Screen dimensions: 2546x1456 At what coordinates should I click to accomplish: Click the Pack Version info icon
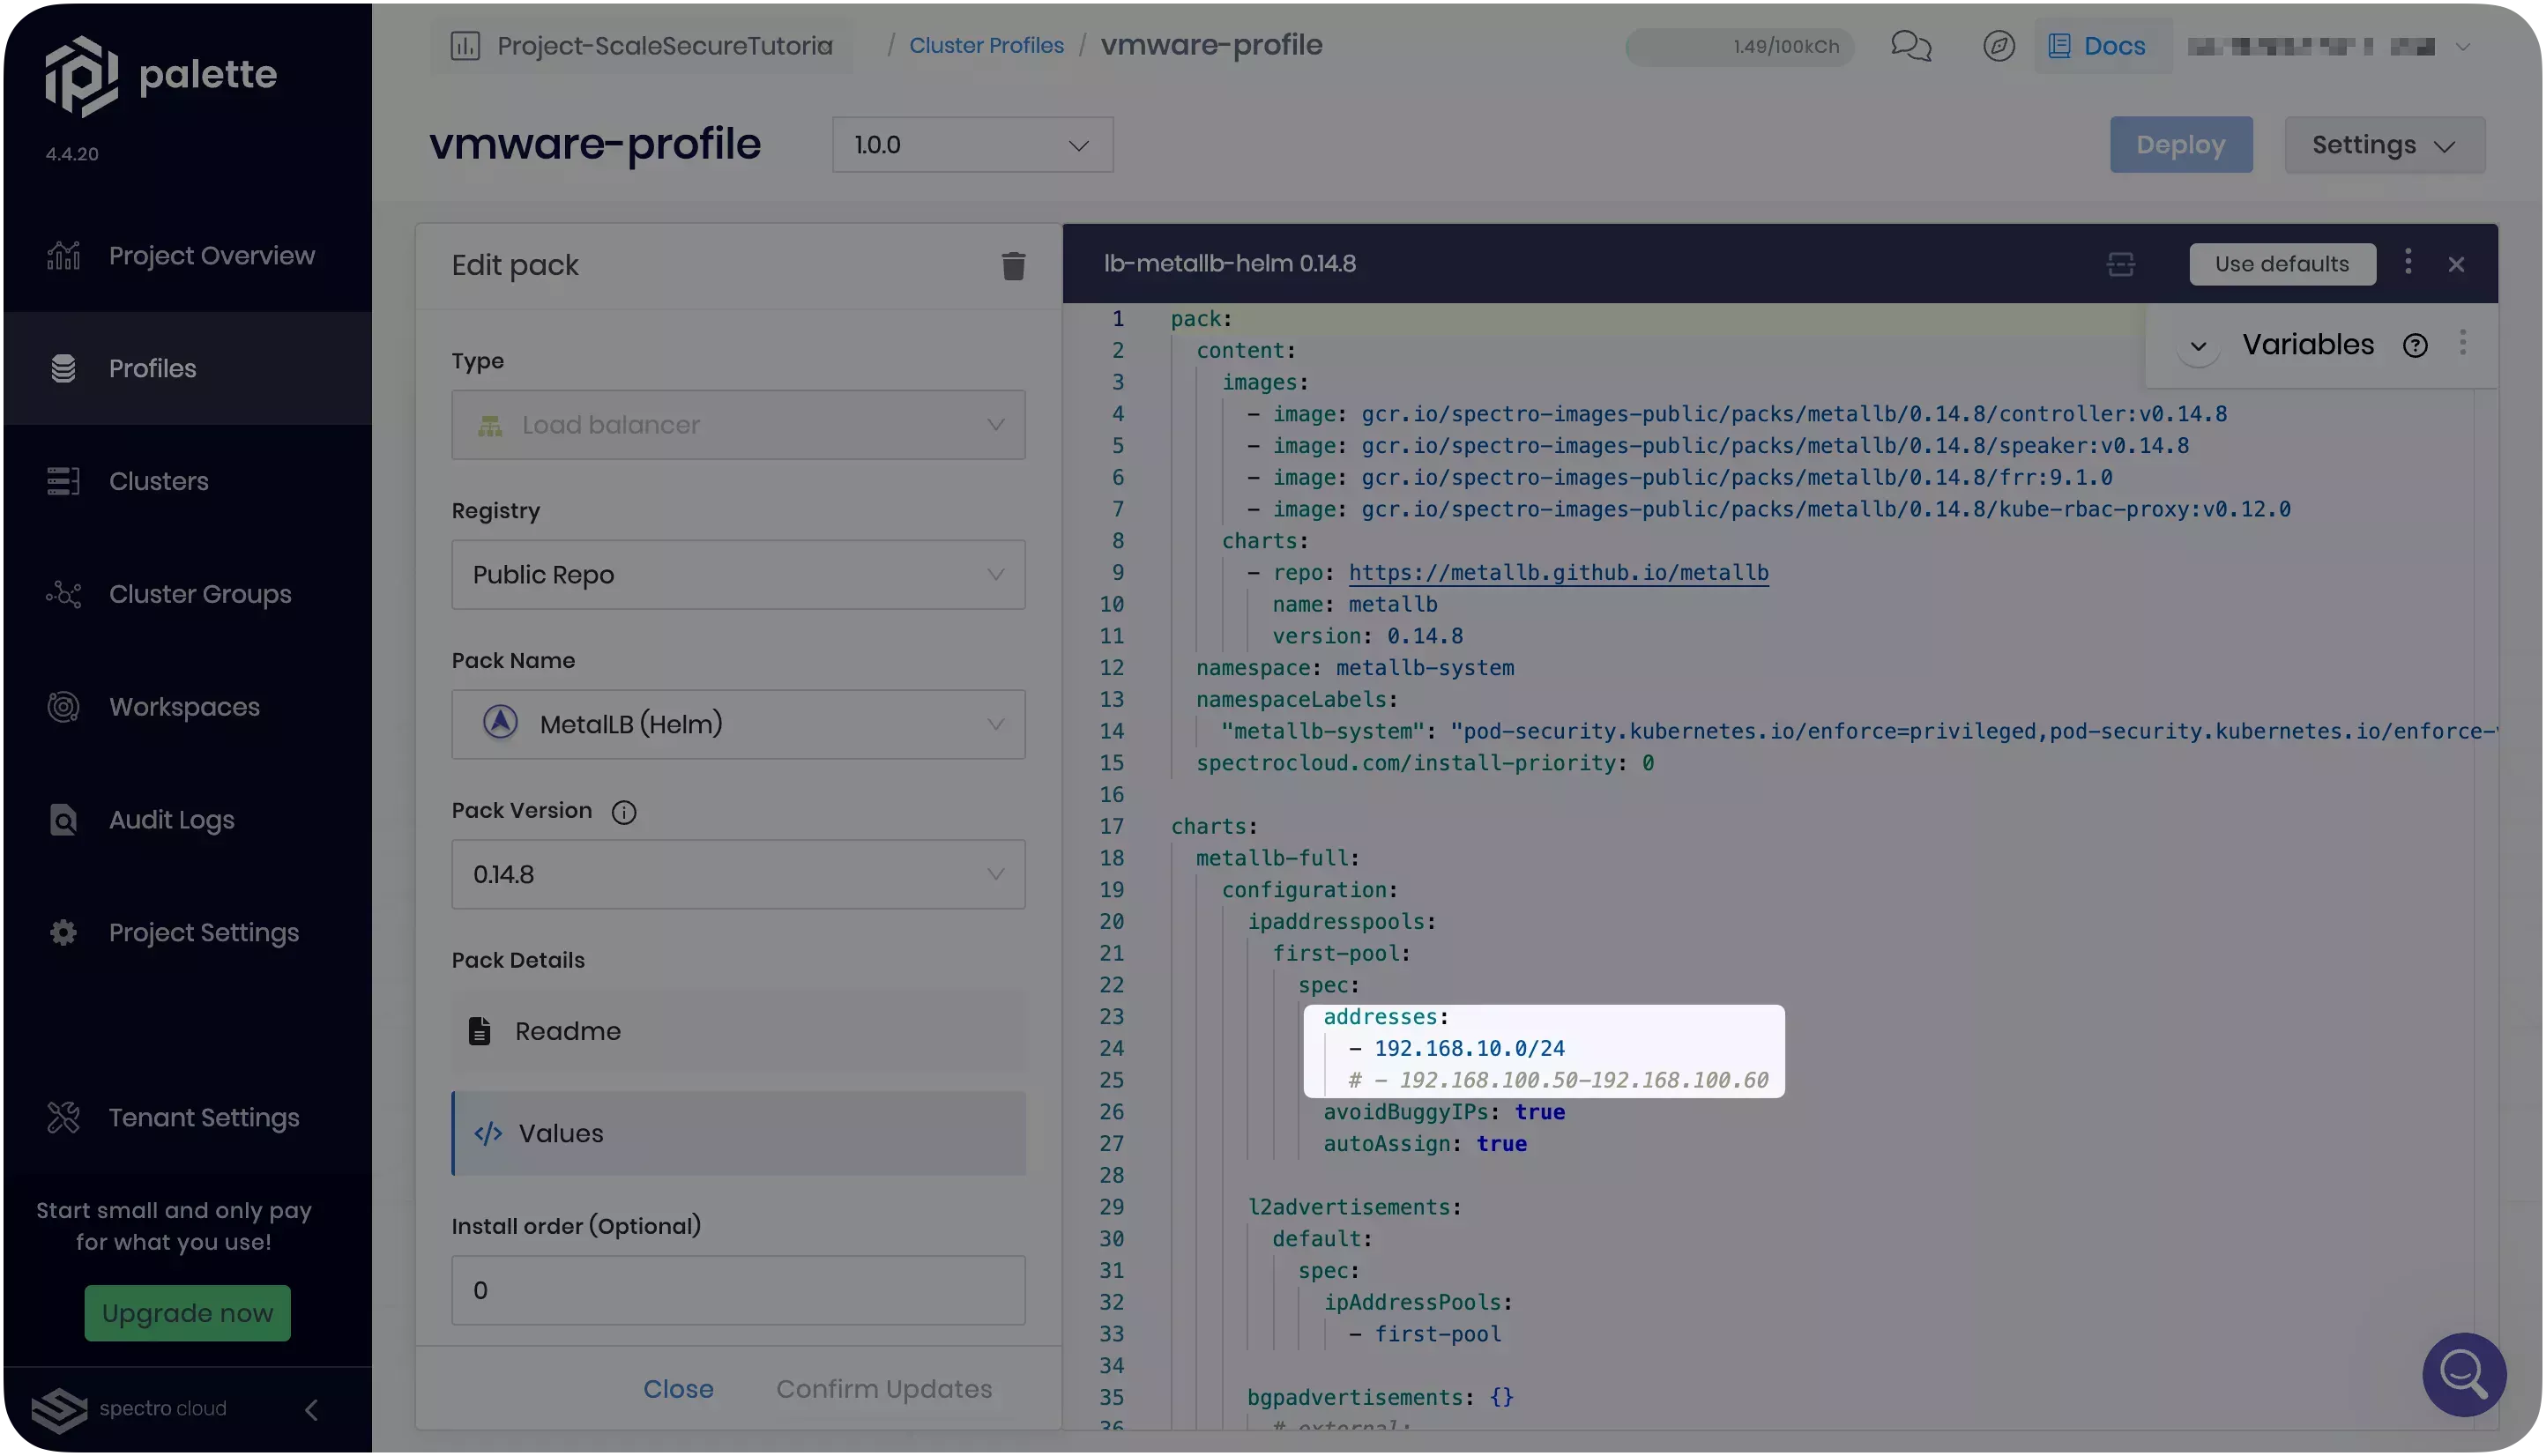624,812
